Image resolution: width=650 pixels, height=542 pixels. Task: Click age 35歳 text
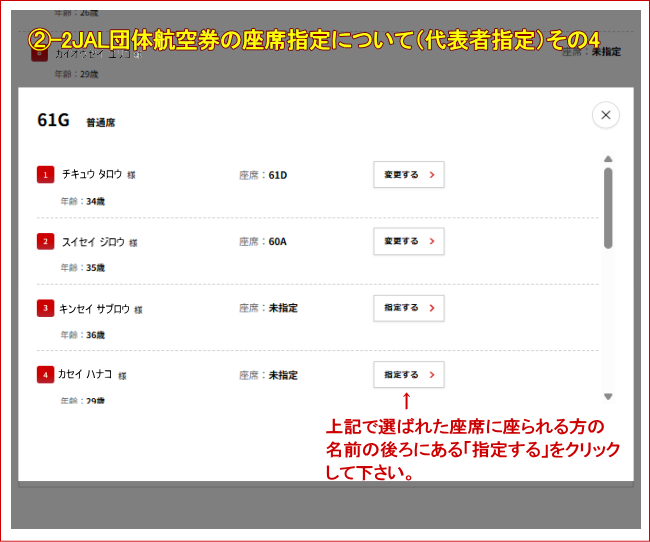tap(95, 268)
